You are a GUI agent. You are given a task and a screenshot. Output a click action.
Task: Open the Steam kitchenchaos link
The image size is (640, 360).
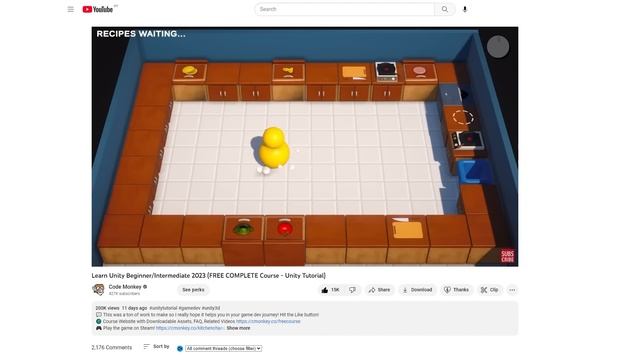tap(190, 328)
